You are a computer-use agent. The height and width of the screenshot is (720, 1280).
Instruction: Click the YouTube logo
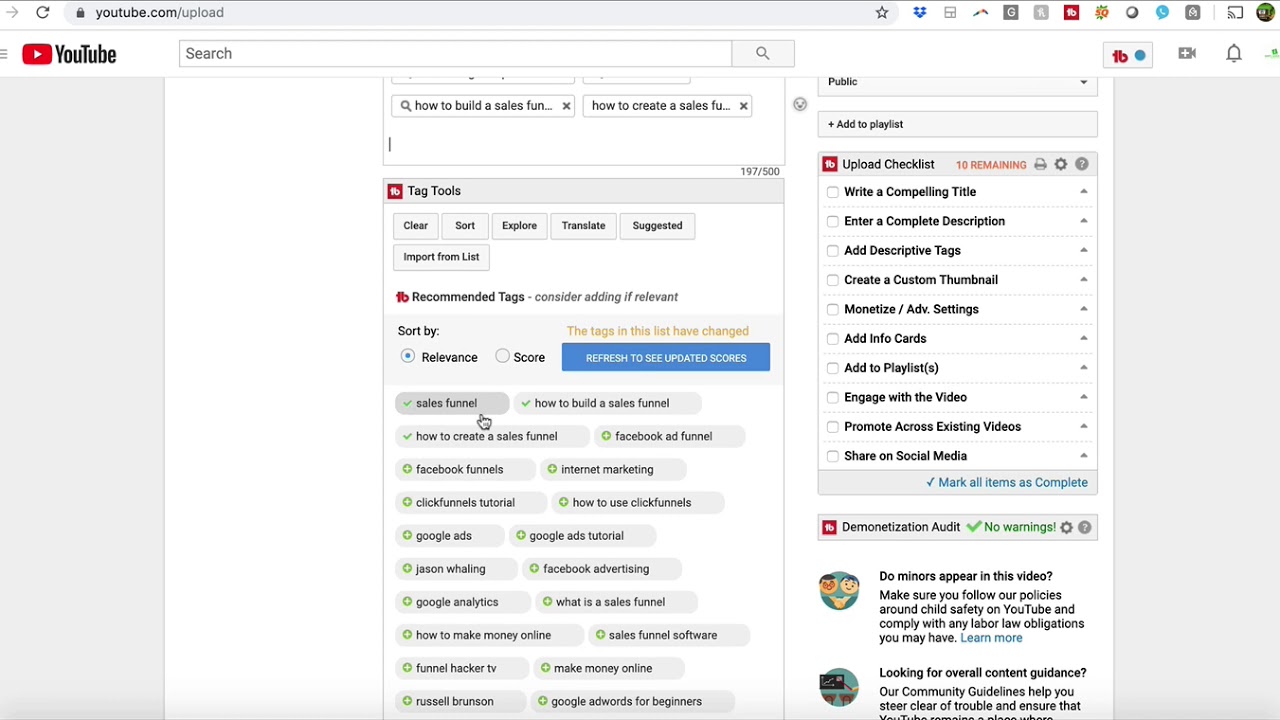[69, 54]
